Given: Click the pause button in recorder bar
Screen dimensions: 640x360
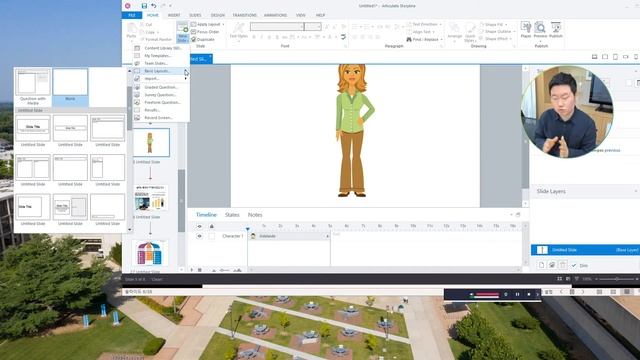Looking at the screenshot, I should pyautogui.click(x=517, y=294).
